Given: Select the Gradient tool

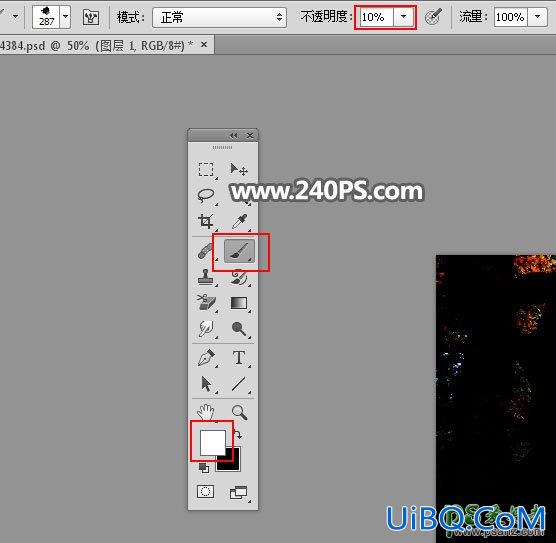Looking at the screenshot, I should 239,303.
